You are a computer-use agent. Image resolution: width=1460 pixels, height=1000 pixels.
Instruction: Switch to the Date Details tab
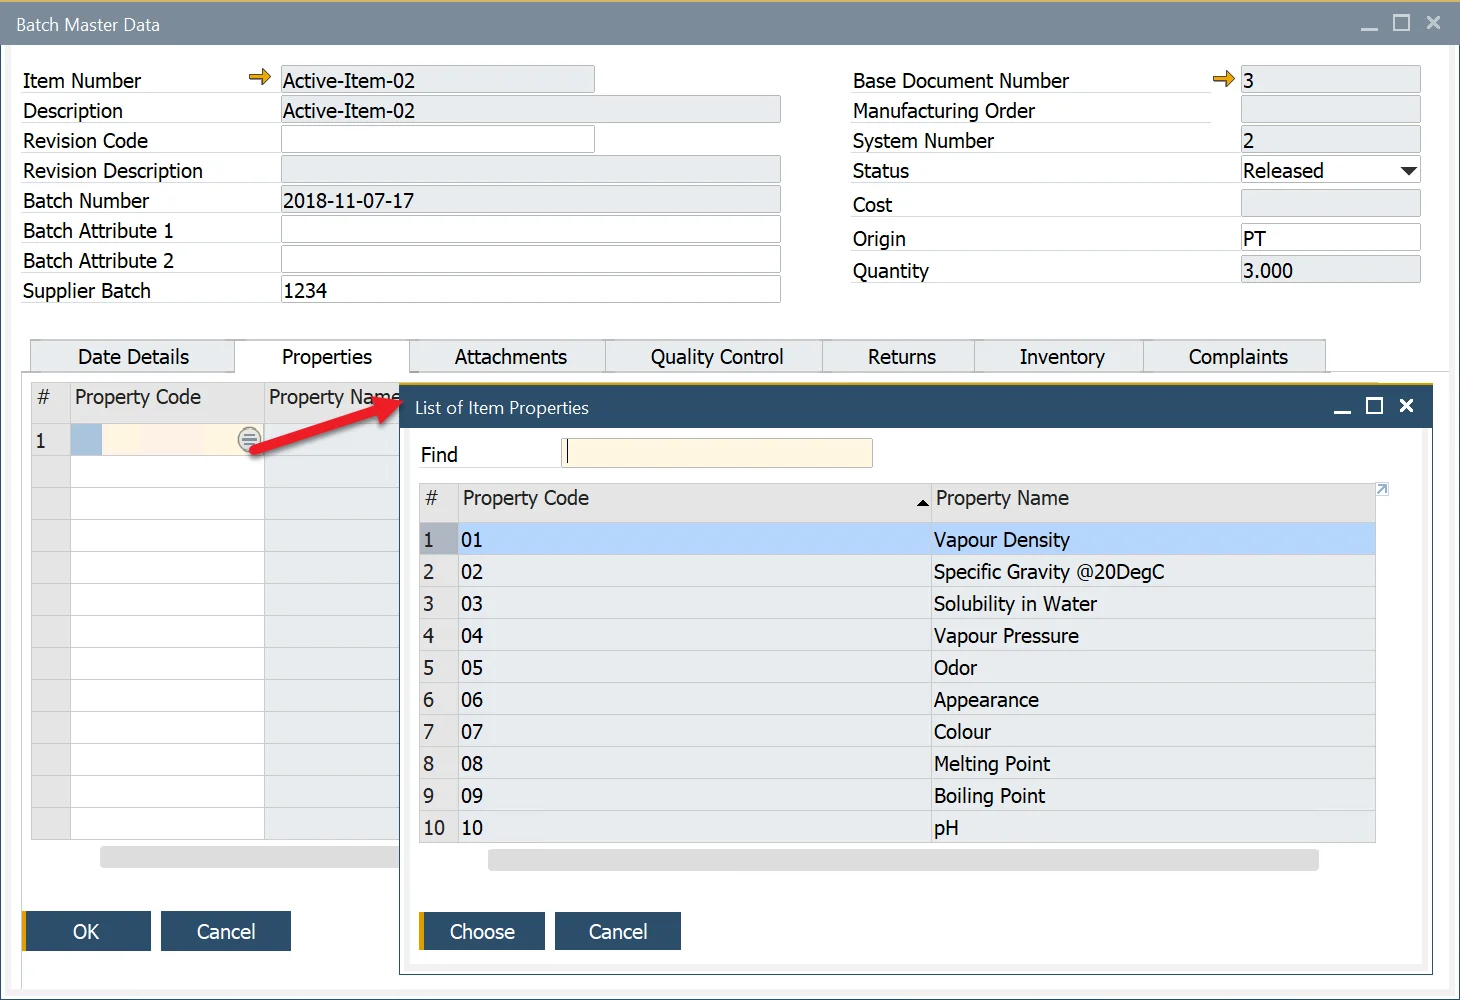tap(133, 357)
